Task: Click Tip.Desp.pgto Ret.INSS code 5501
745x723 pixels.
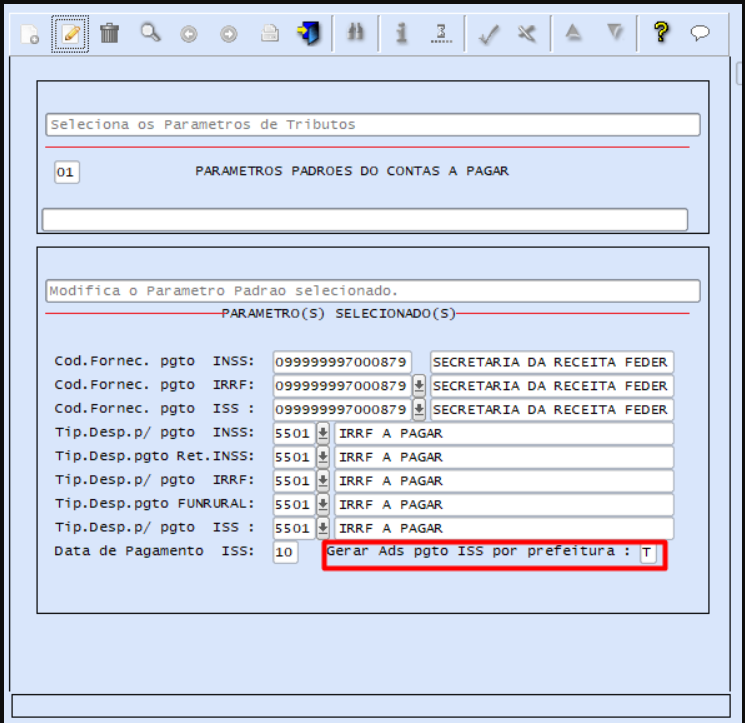Action: pos(294,457)
